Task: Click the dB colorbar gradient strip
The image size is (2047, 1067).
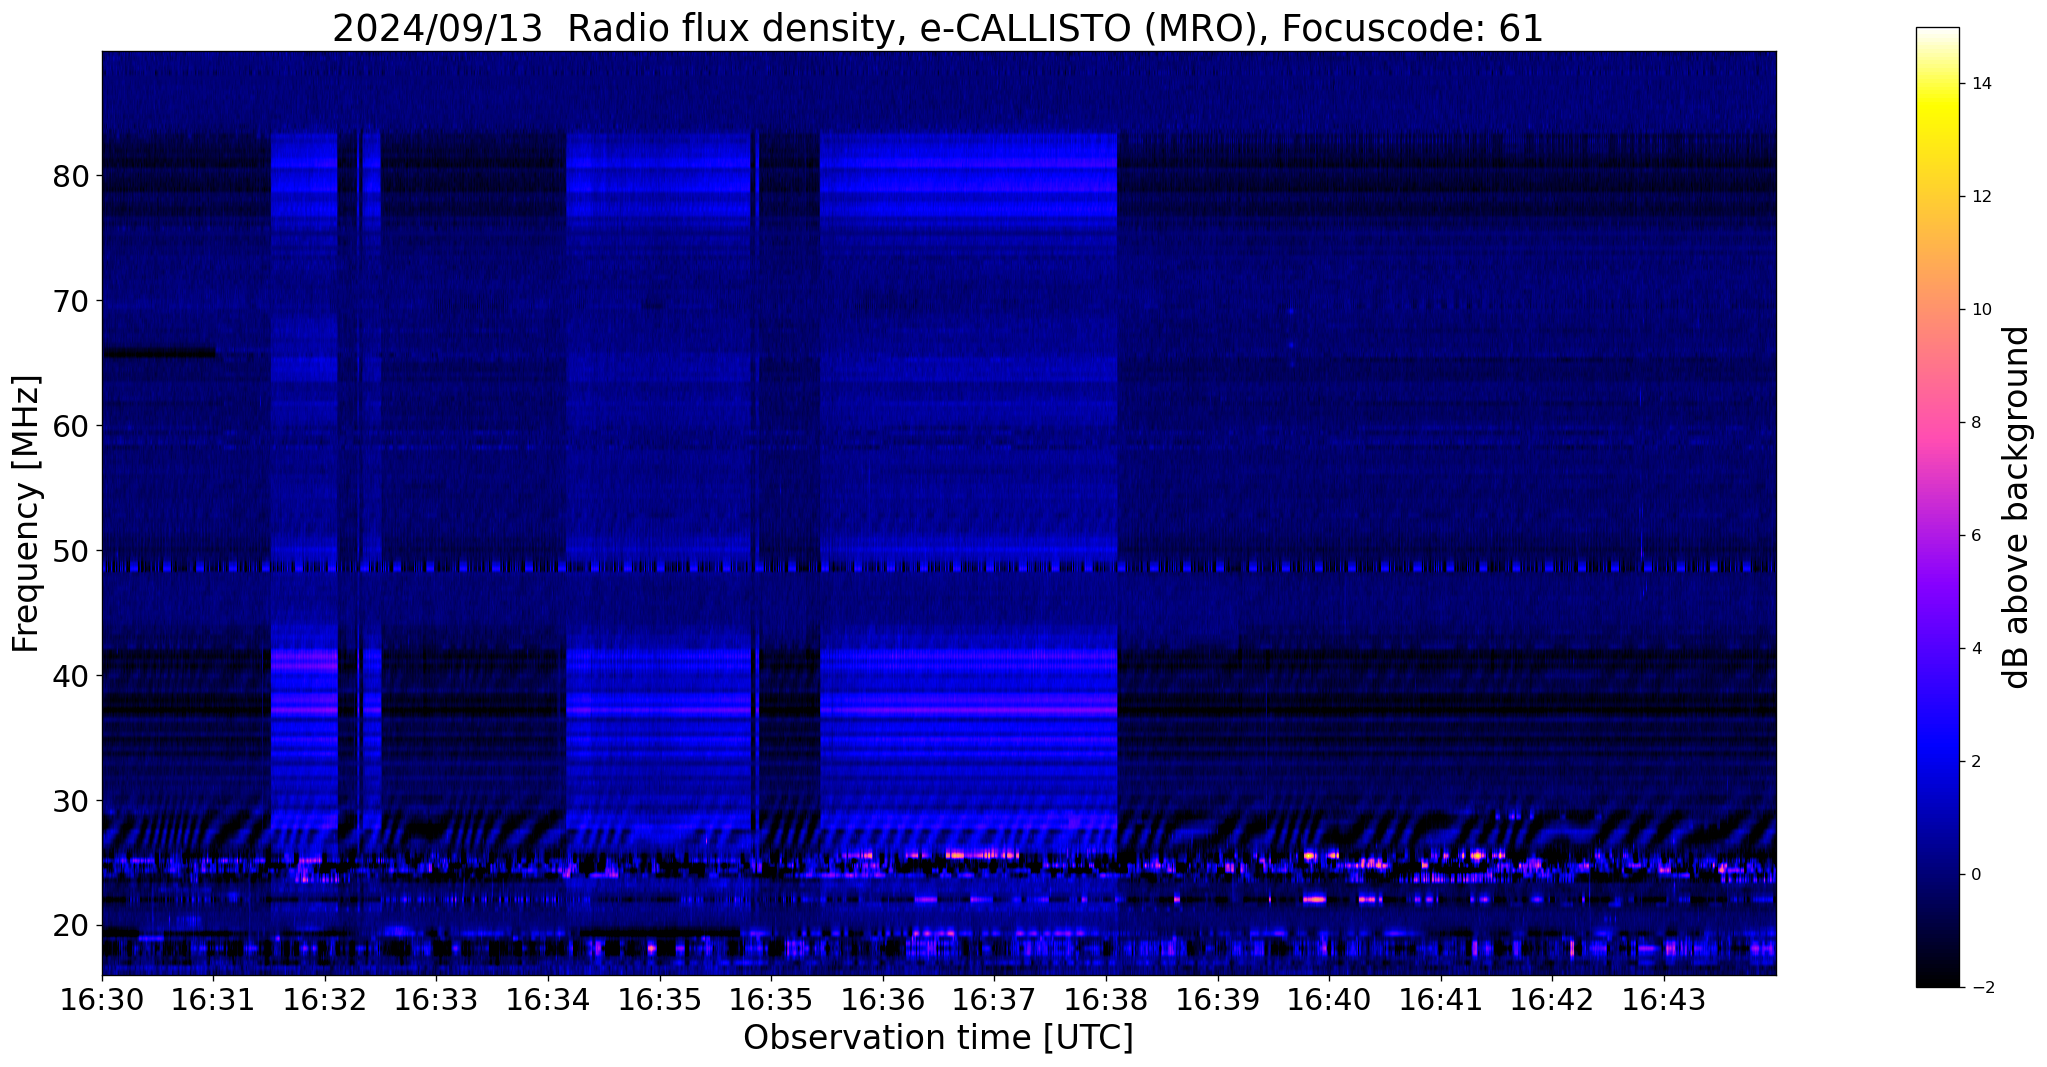Action: pos(1937,508)
